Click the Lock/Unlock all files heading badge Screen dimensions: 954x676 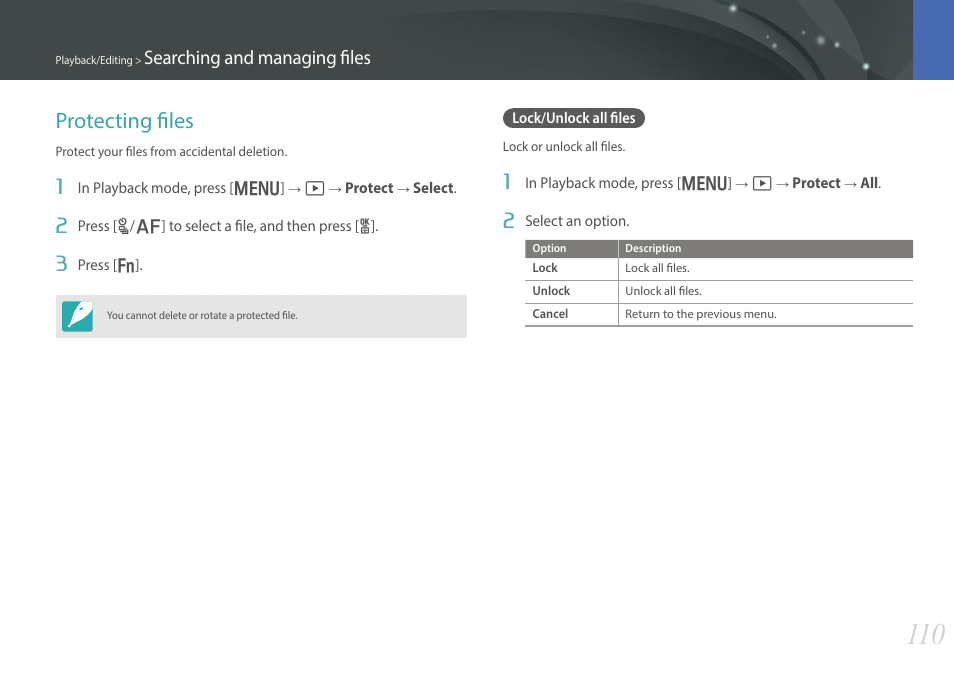(574, 118)
